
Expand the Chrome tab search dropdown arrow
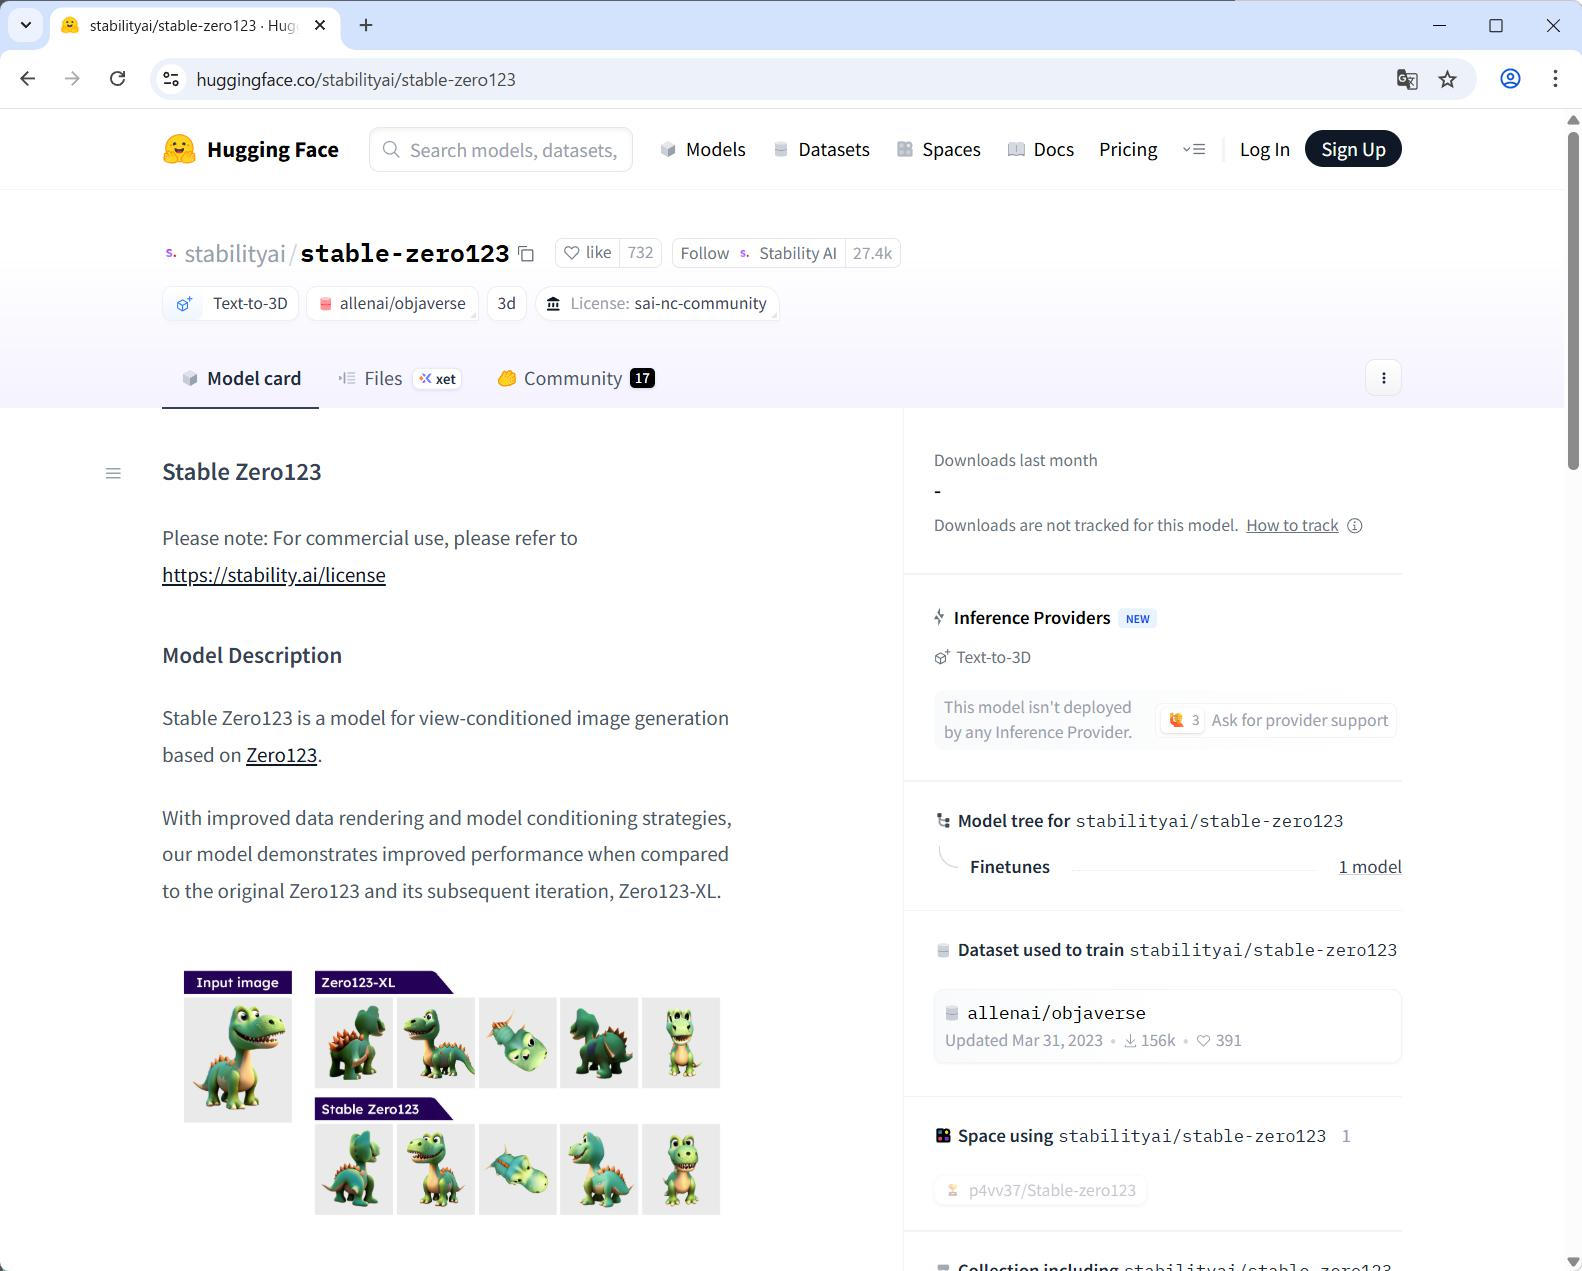[26, 25]
